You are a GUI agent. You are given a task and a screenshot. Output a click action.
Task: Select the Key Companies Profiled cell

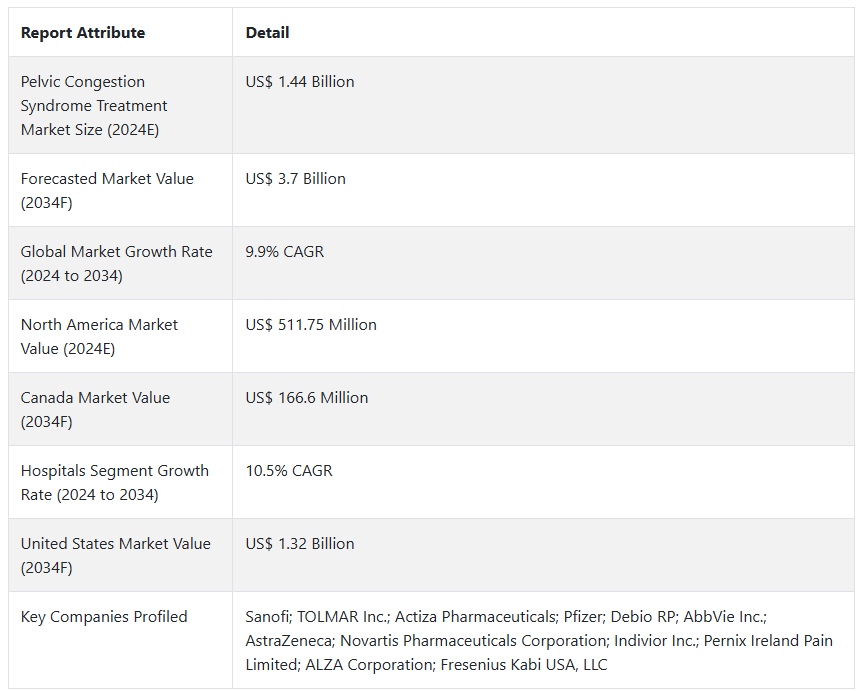click(104, 617)
